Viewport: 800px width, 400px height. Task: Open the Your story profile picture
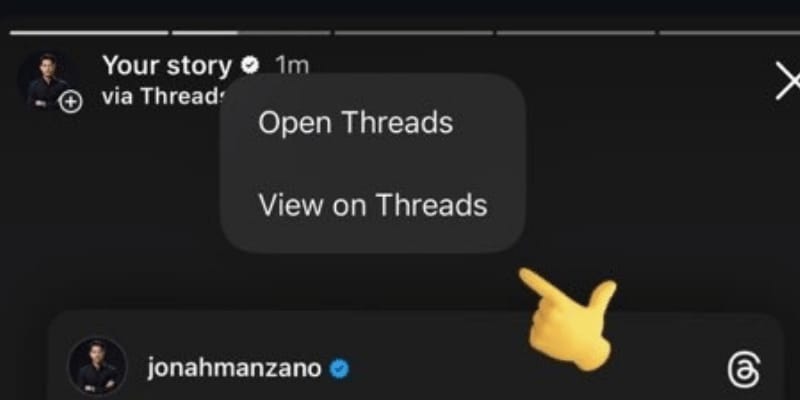coord(47,80)
